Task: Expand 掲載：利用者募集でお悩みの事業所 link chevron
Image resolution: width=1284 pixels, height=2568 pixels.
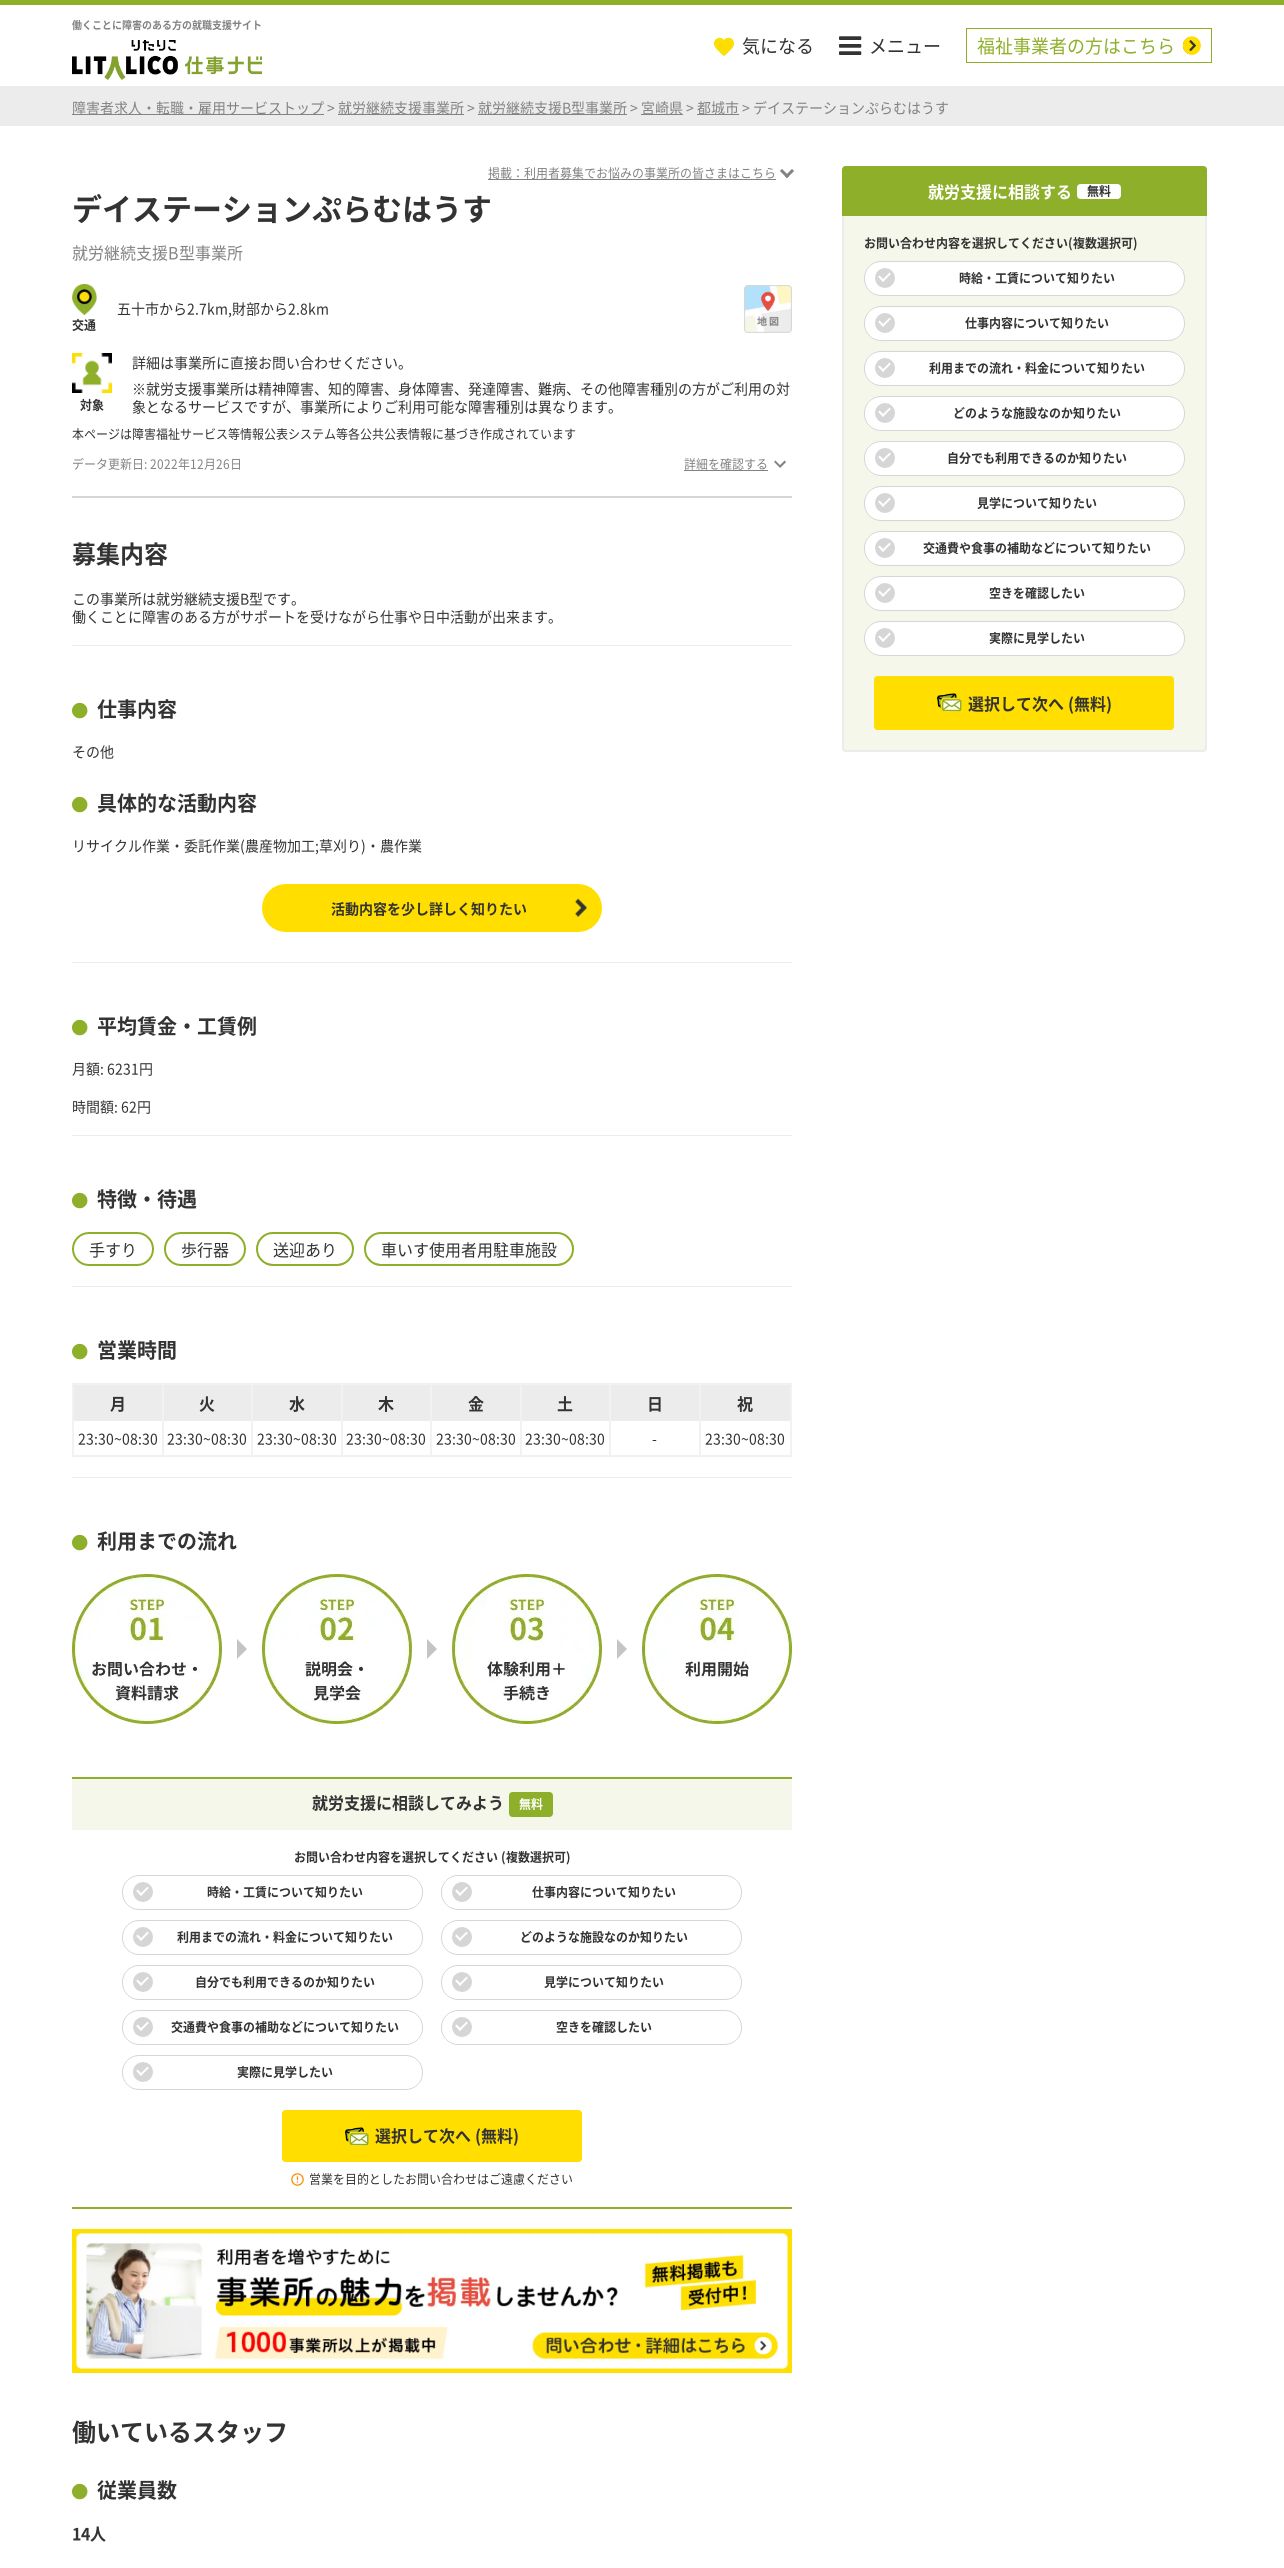Action: coord(787,173)
